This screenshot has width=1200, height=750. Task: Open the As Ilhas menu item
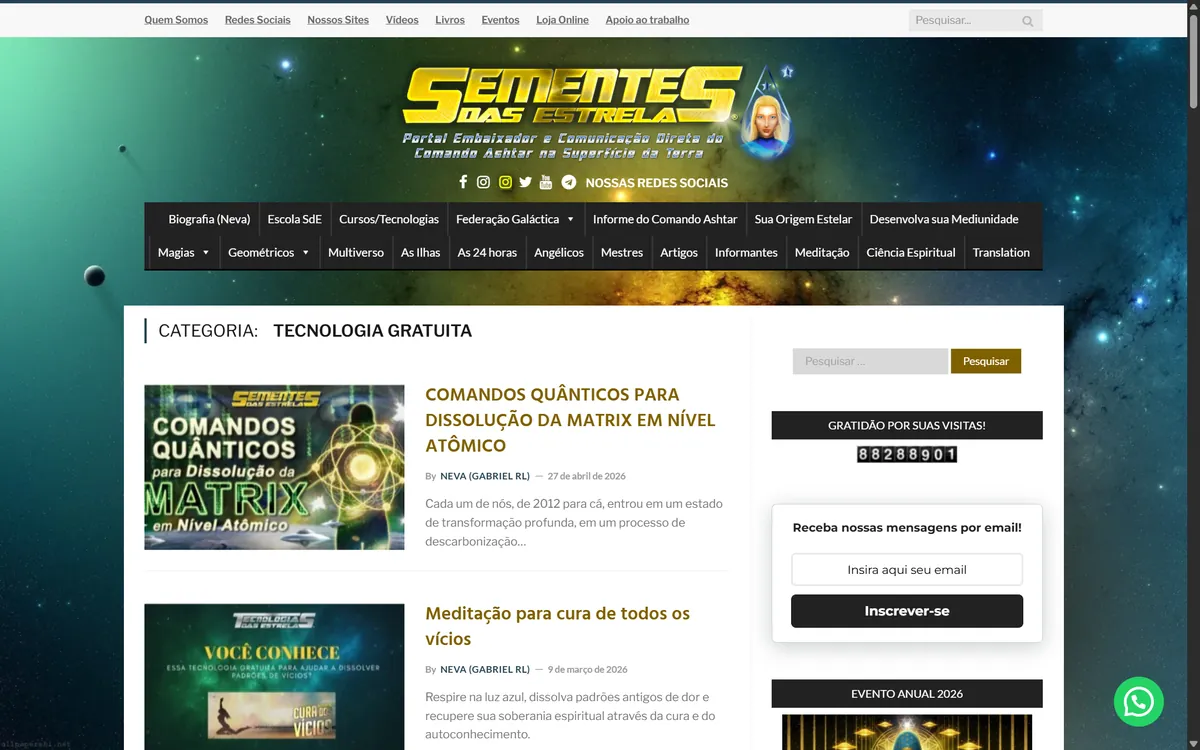click(x=421, y=253)
